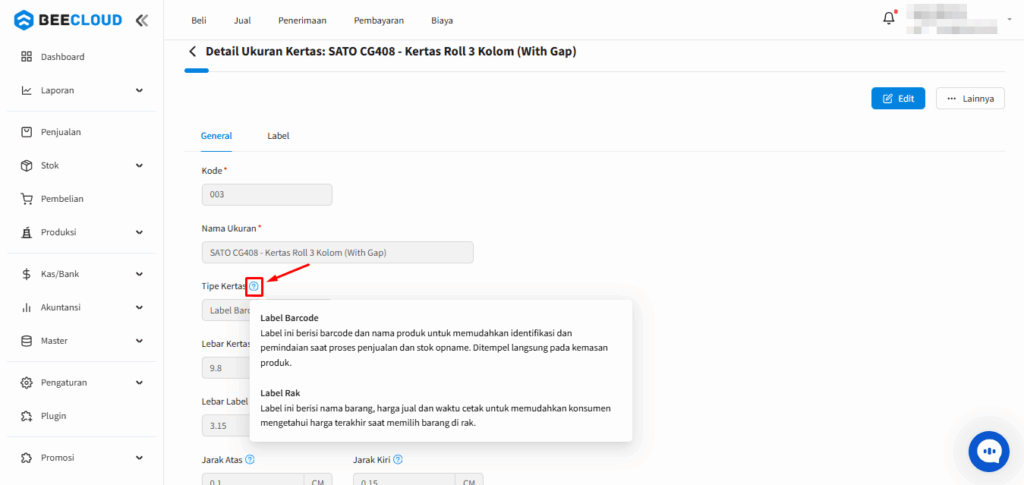
Task: Open the live chat bubble
Action: tap(989, 452)
